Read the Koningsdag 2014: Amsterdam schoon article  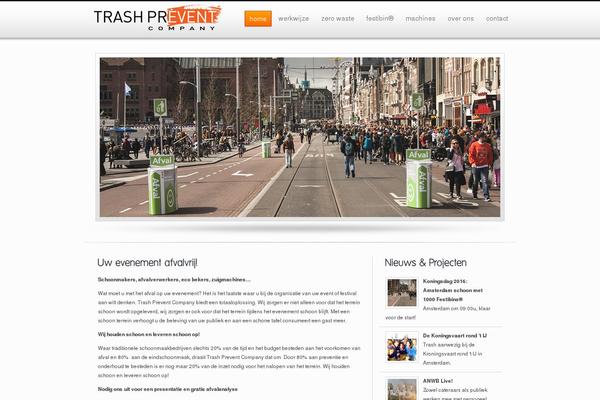click(453, 290)
